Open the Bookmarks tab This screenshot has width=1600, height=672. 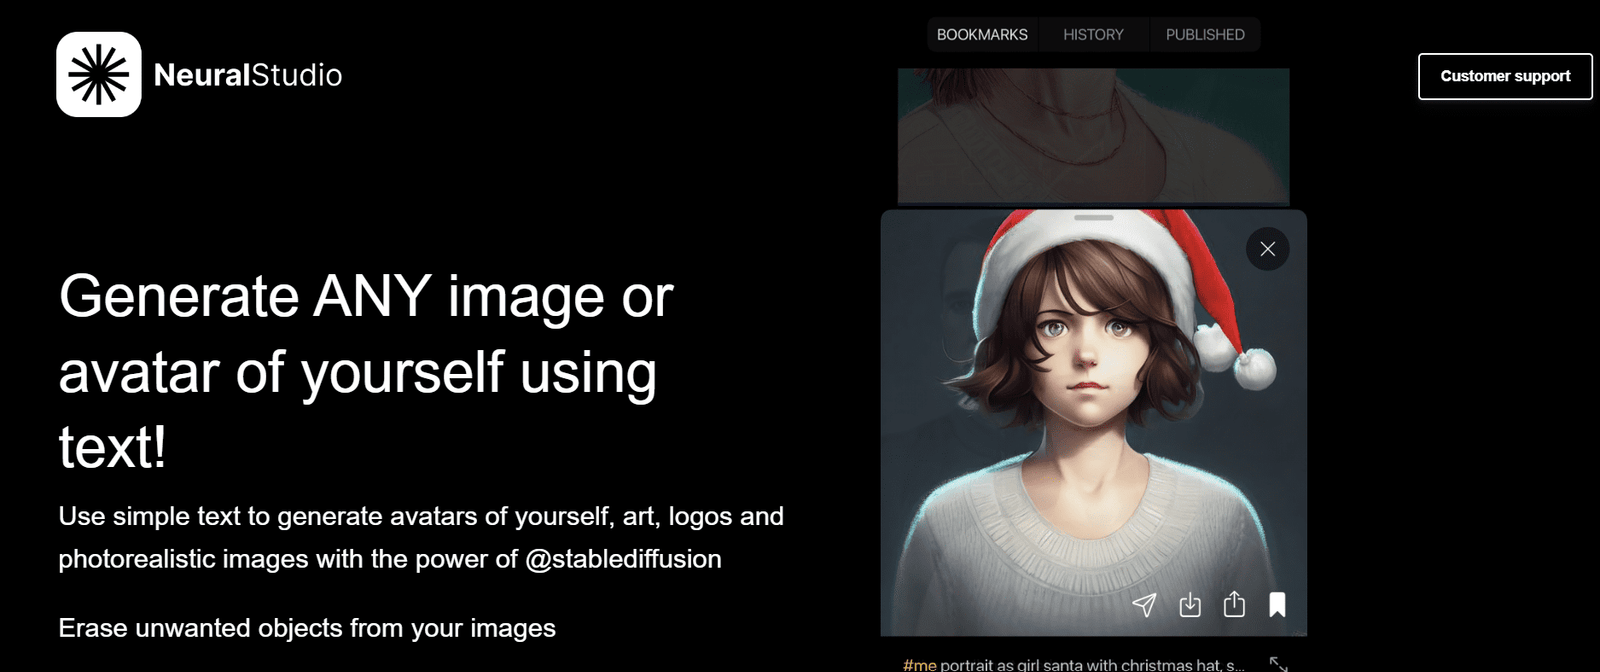pyautogui.click(x=981, y=35)
